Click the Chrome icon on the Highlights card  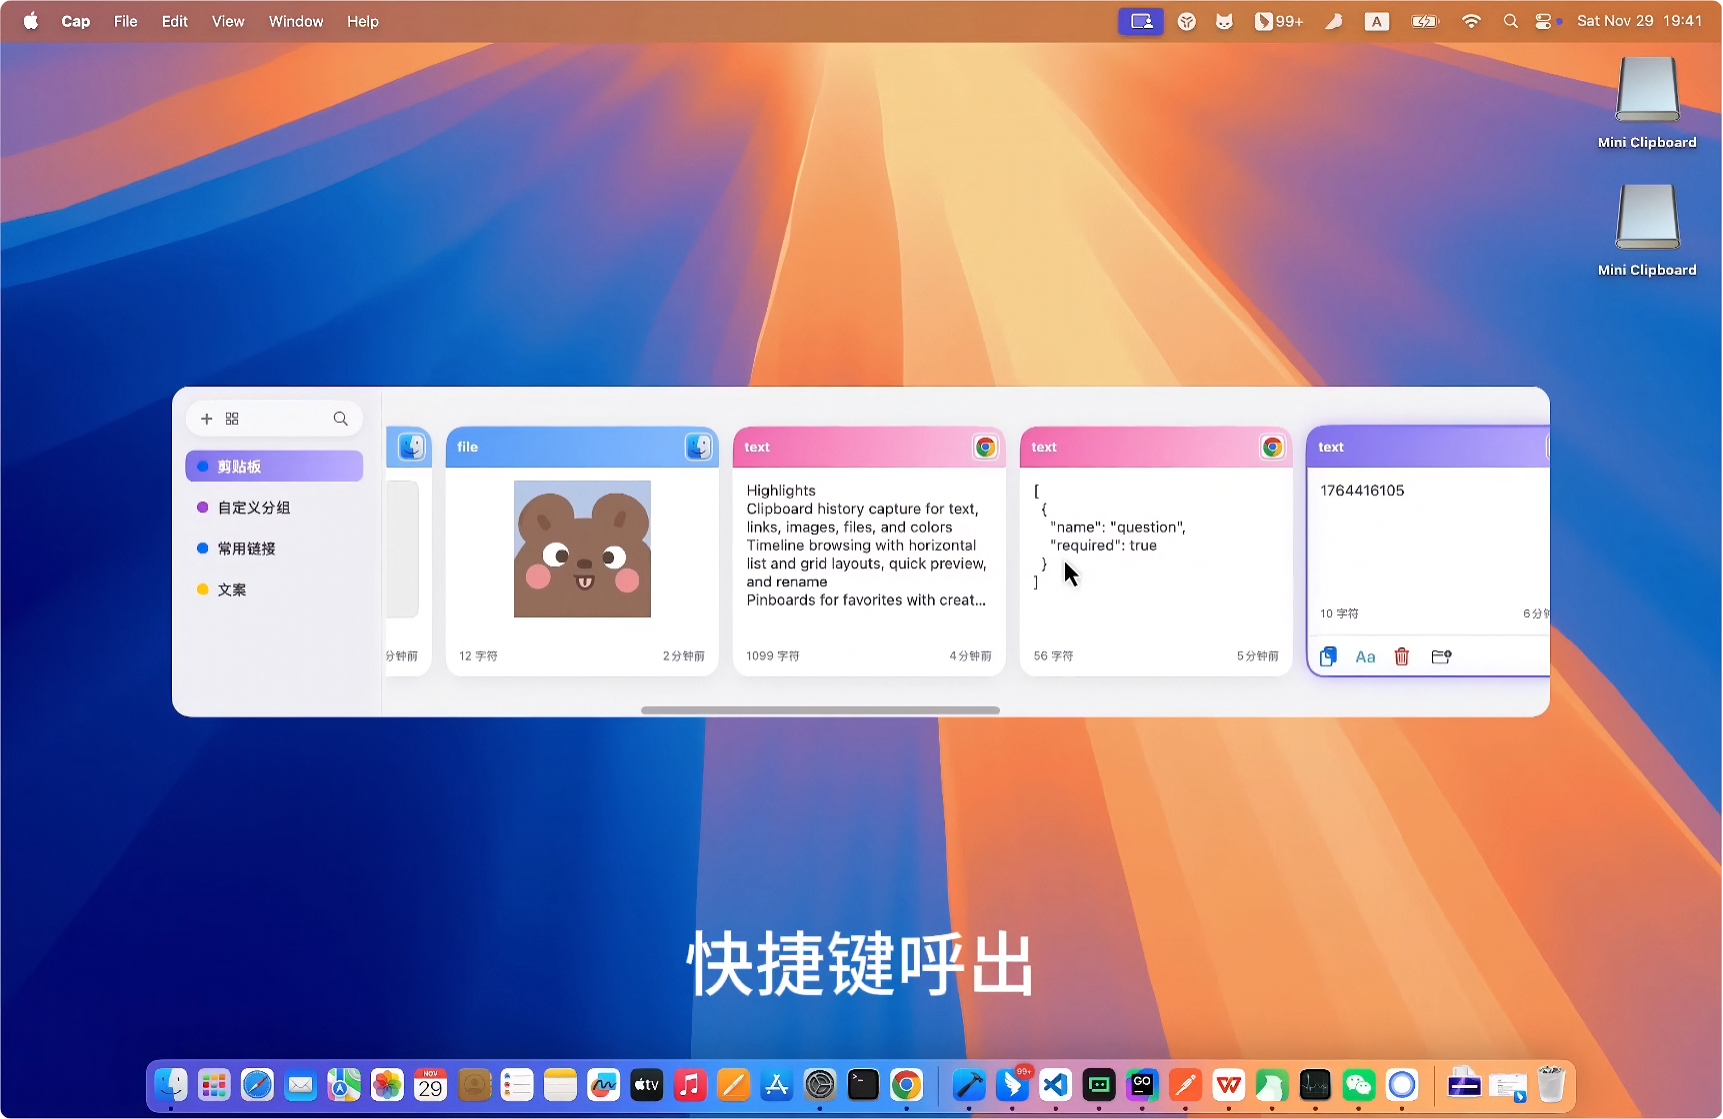pyautogui.click(x=985, y=447)
